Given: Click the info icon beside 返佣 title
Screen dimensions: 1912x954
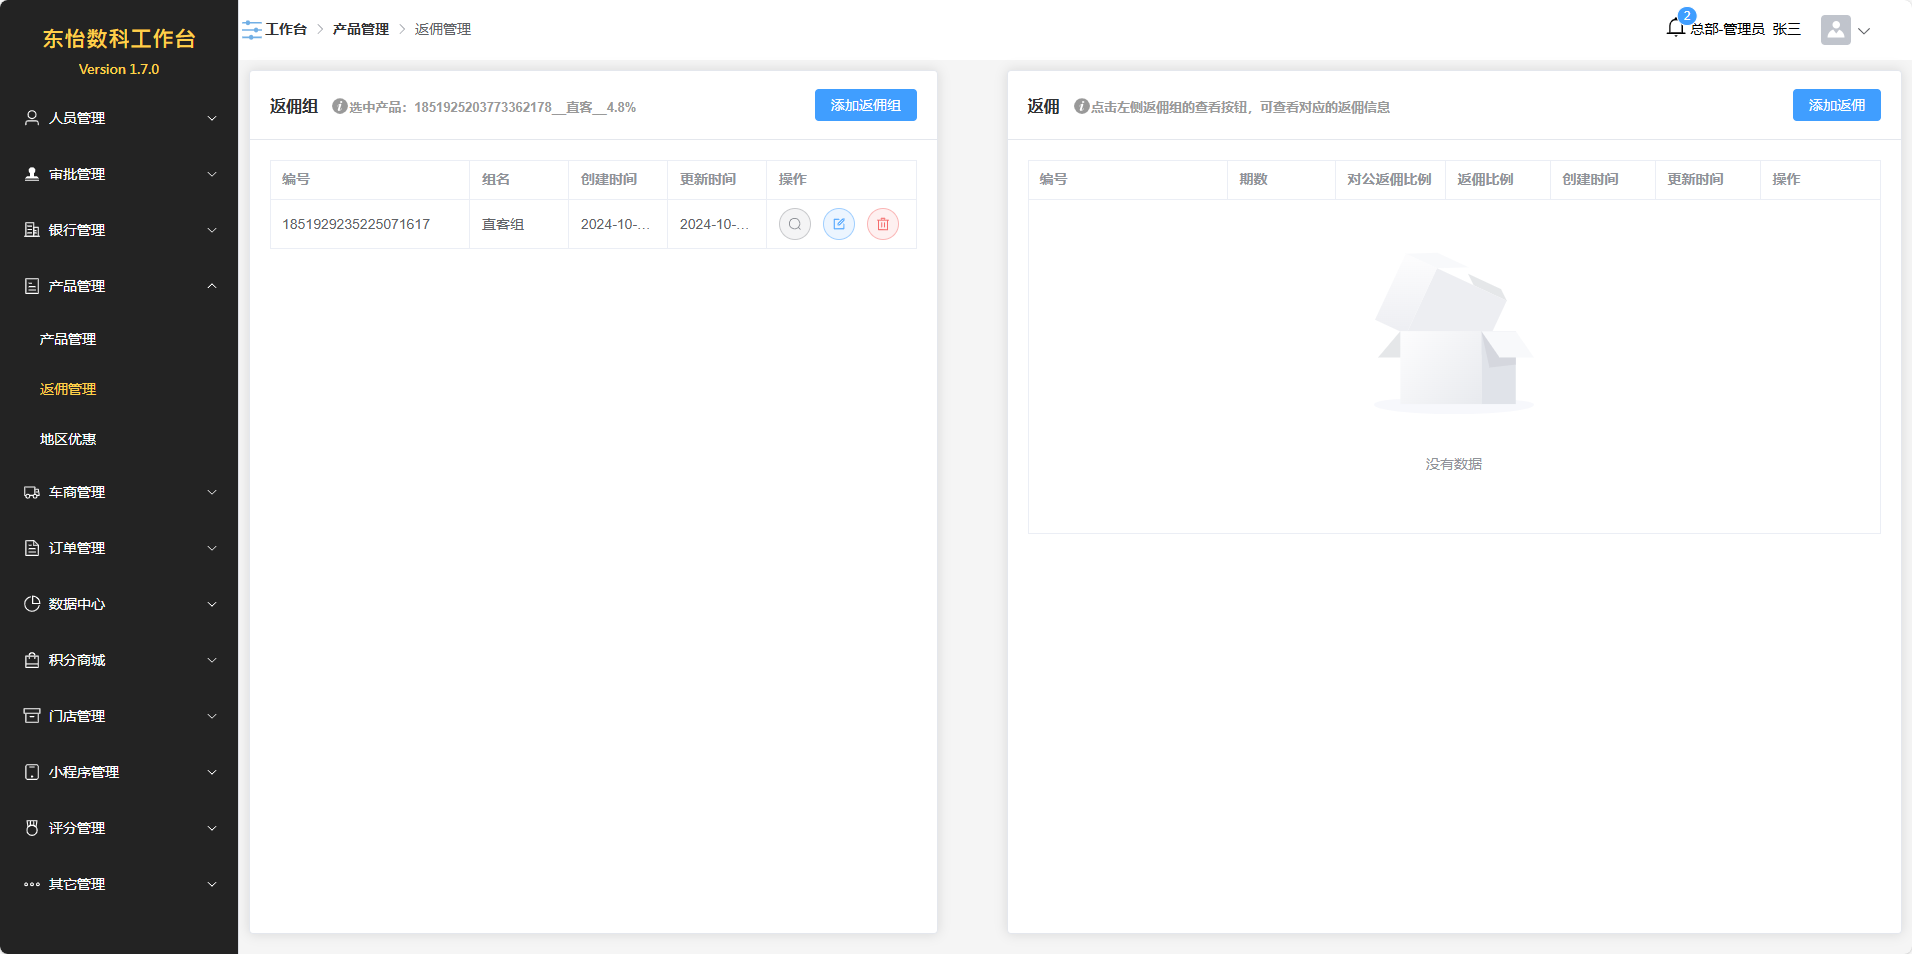Looking at the screenshot, I should pyautogui.click(x=1082, y=106).
